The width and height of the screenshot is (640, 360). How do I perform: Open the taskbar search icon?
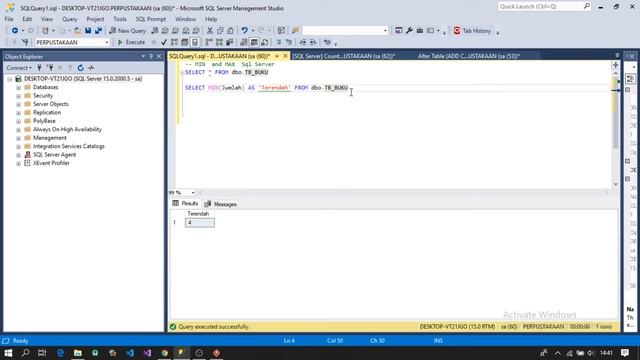(x=25, y=353)
